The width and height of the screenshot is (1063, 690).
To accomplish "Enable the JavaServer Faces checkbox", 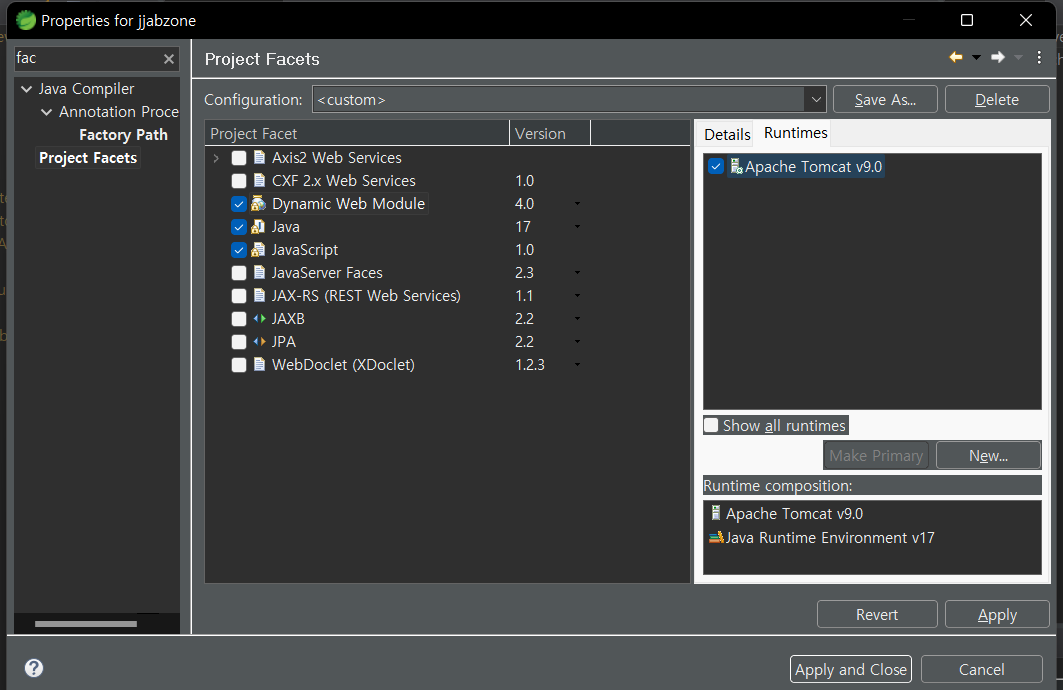I will pos(239,273).
